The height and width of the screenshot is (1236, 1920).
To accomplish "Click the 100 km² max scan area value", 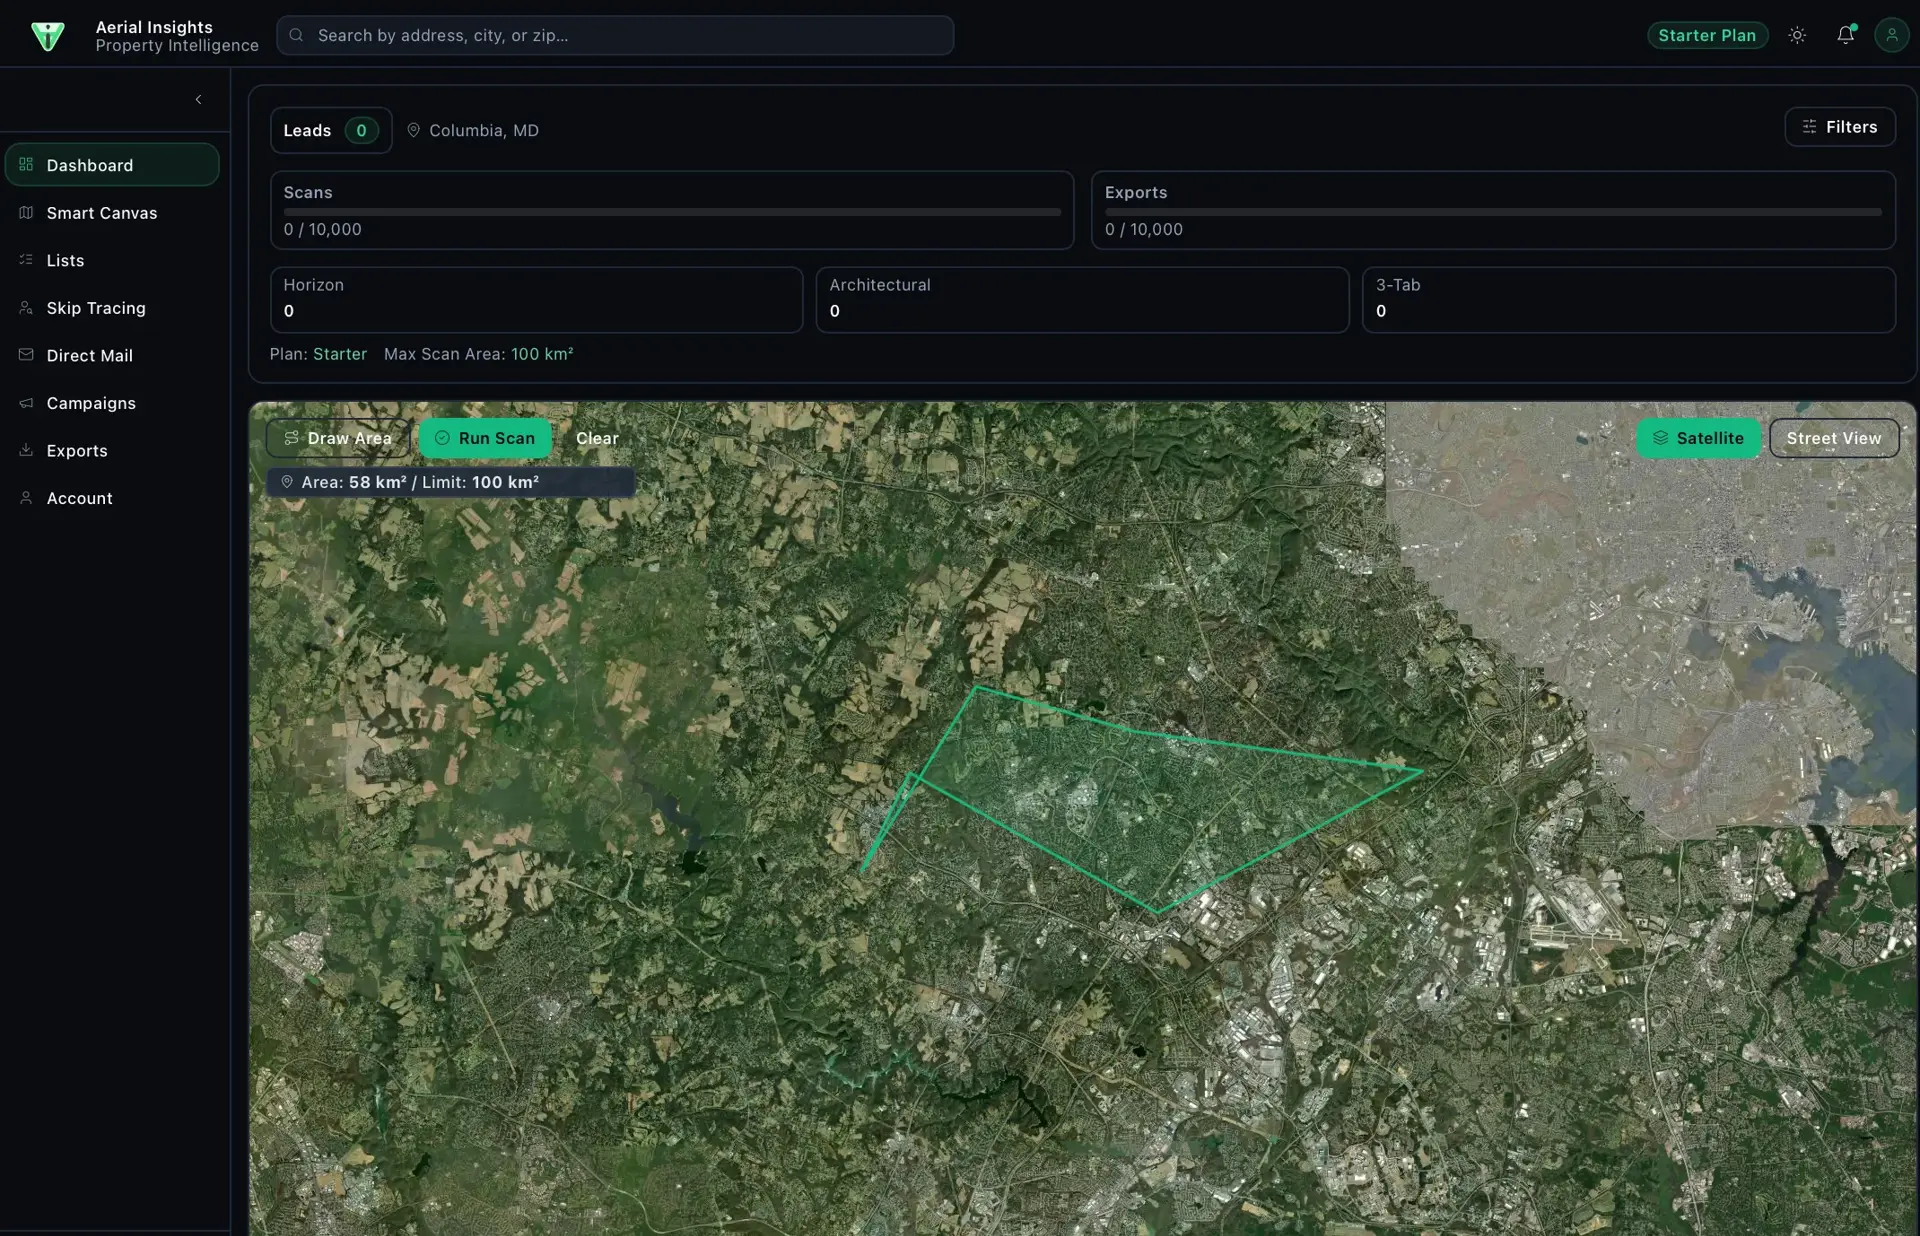I will [542, 354].
